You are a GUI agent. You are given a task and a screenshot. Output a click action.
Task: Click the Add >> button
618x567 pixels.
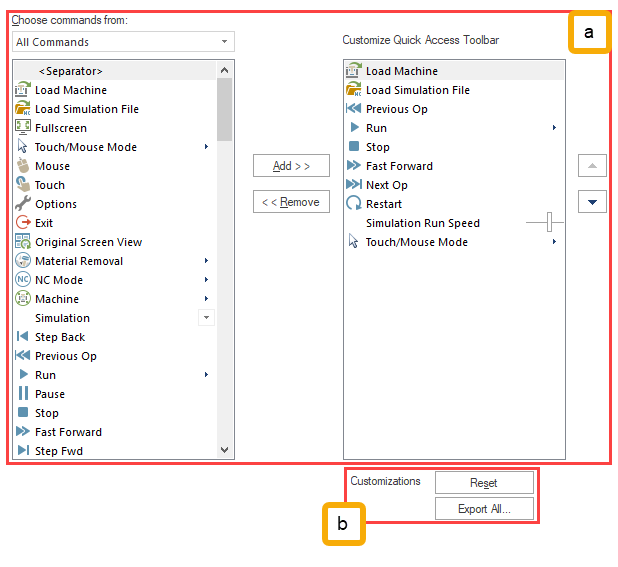(291, 166)
